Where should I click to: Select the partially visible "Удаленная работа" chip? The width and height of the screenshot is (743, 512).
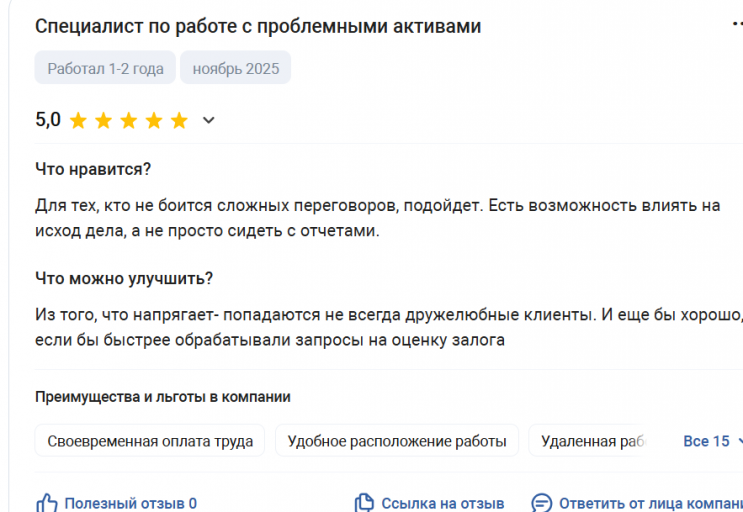[x=590, y=441]
